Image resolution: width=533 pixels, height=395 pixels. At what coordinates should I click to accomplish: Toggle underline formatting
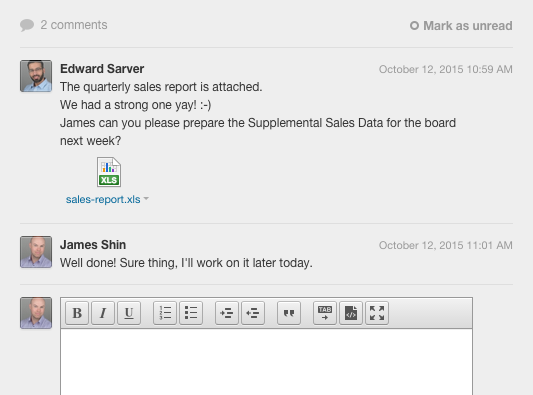pos(129,313)
